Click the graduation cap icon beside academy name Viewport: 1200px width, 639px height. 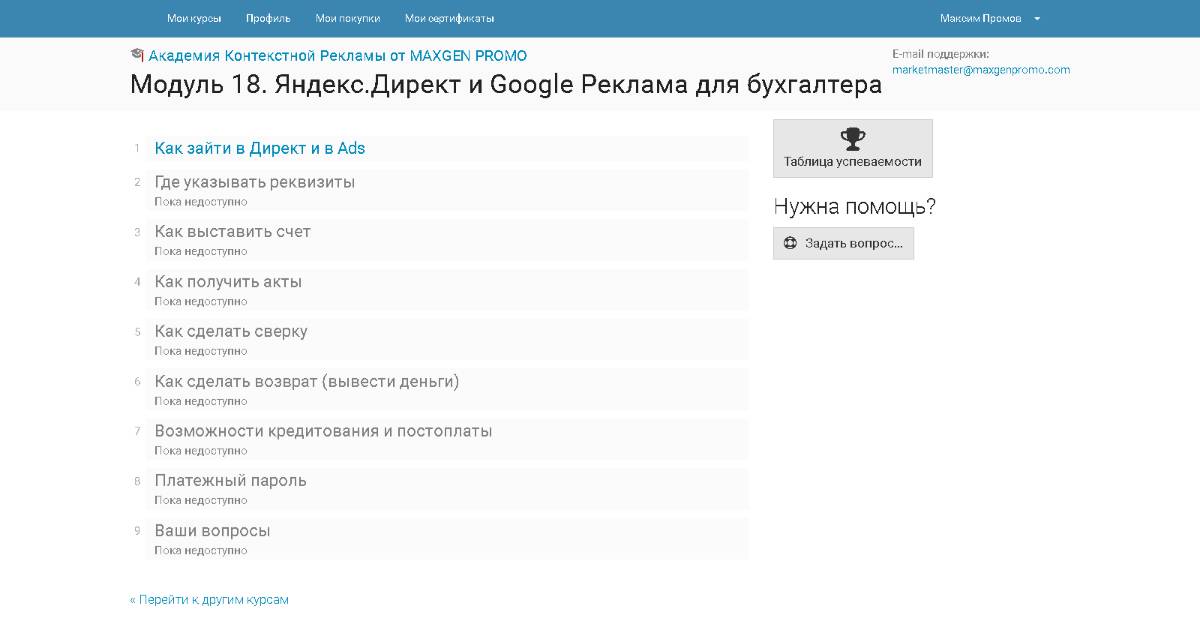click(137, 55)
